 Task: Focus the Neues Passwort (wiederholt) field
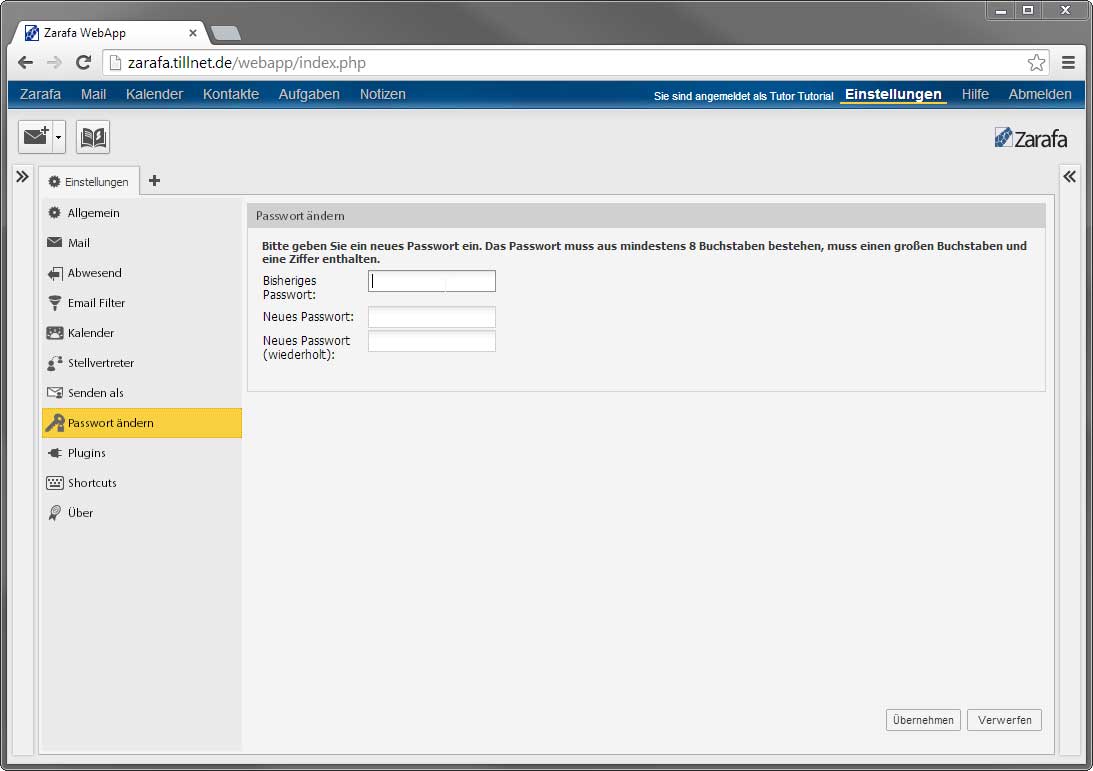[x=432, y=341]
